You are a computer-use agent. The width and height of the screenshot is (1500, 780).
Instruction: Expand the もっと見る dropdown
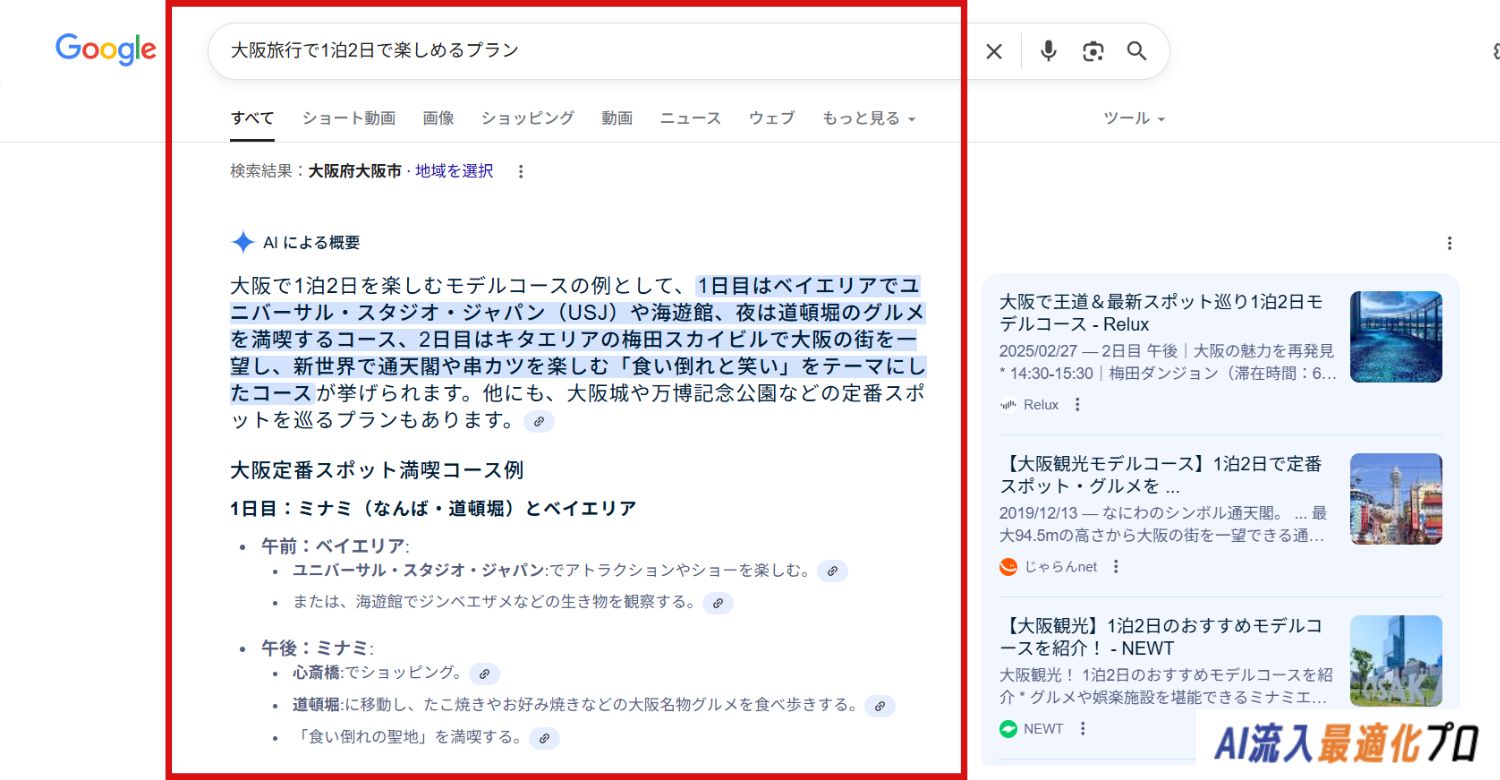coord(868,118)
